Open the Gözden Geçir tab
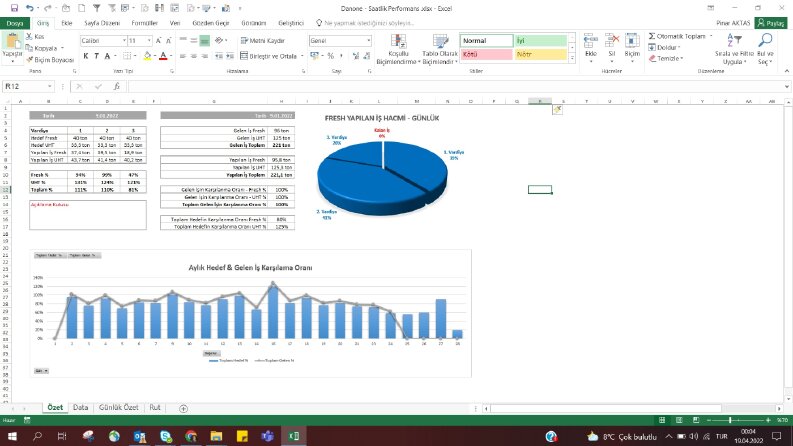The width and height of the screenshot is (793, 446). click(211, 23)
